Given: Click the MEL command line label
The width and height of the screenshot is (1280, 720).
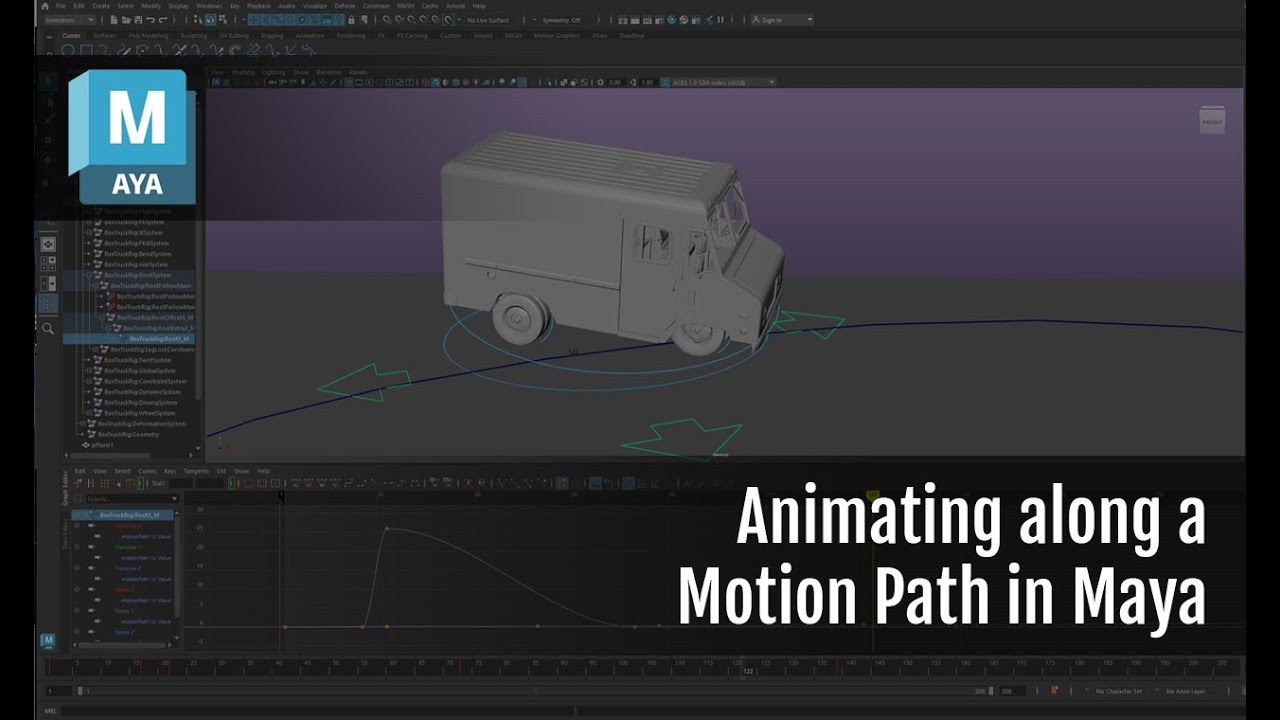Looking at the screenshot, I should [50, 711].
